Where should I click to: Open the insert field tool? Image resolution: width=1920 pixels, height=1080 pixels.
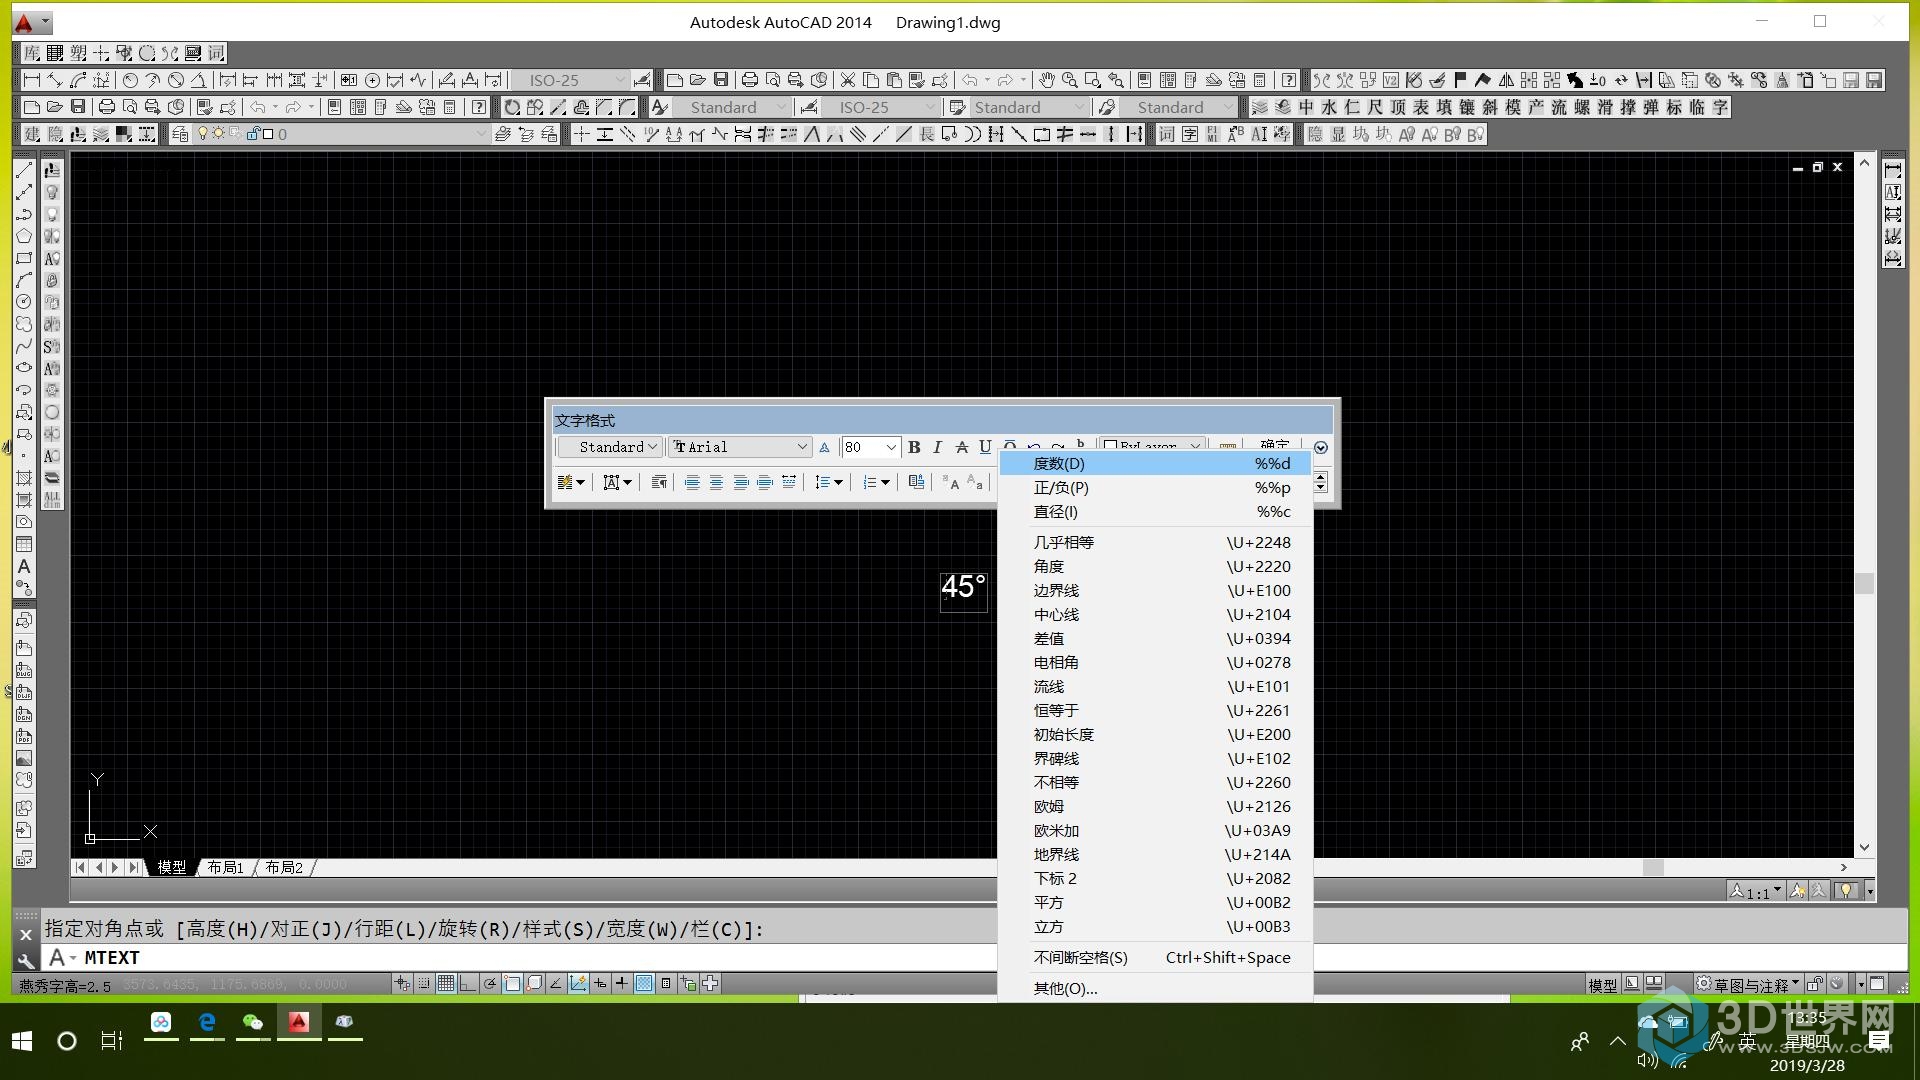pos(916,483)
